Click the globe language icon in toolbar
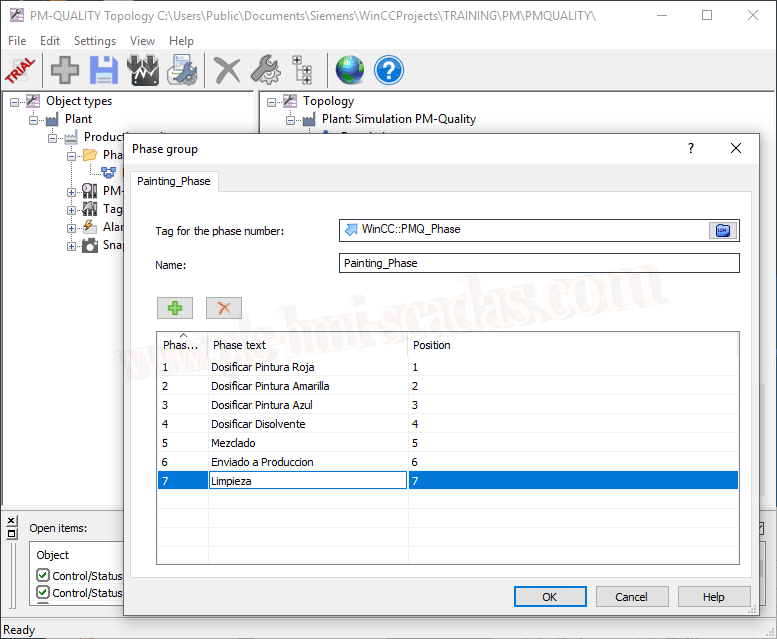 click(x=350, y=70)
